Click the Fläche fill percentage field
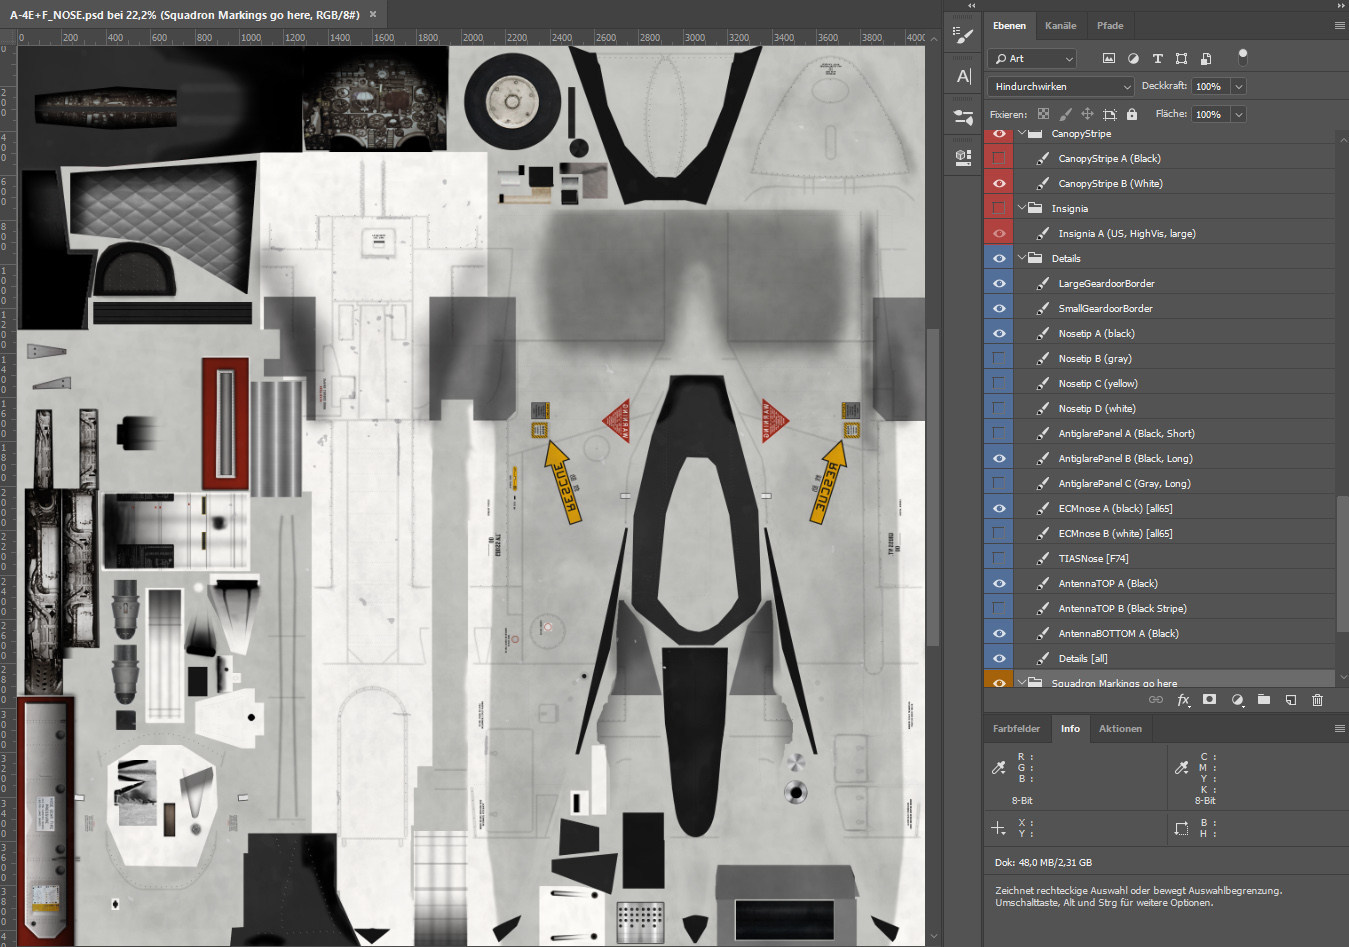 [x=1209, y=115]
